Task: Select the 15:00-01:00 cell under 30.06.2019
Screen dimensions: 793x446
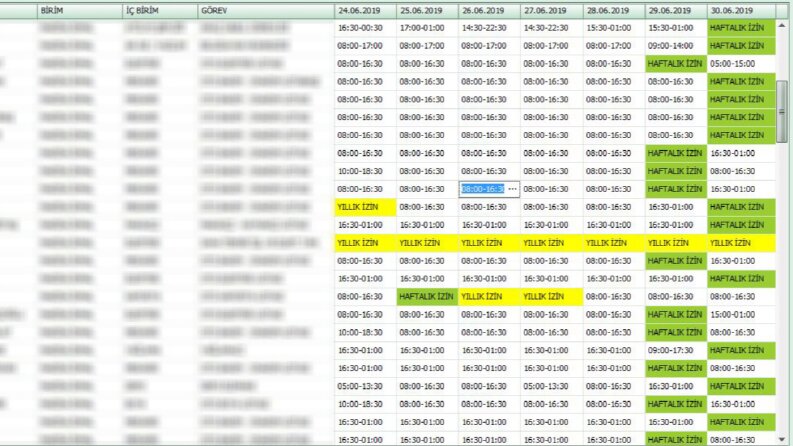Action: click(x=741, y=315)
